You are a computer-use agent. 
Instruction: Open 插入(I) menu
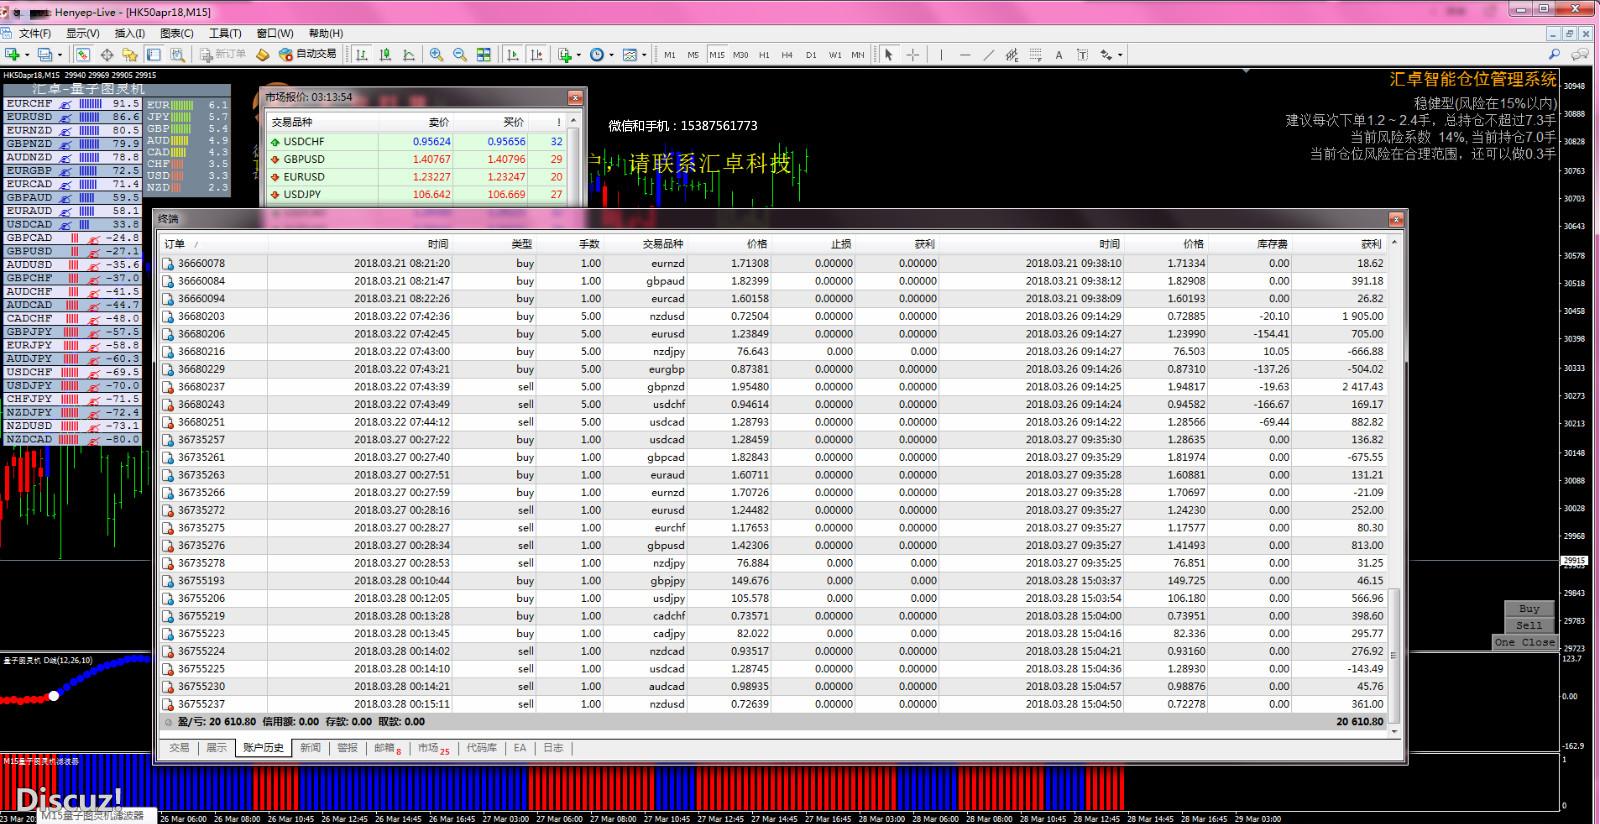[x=129, y=33]
